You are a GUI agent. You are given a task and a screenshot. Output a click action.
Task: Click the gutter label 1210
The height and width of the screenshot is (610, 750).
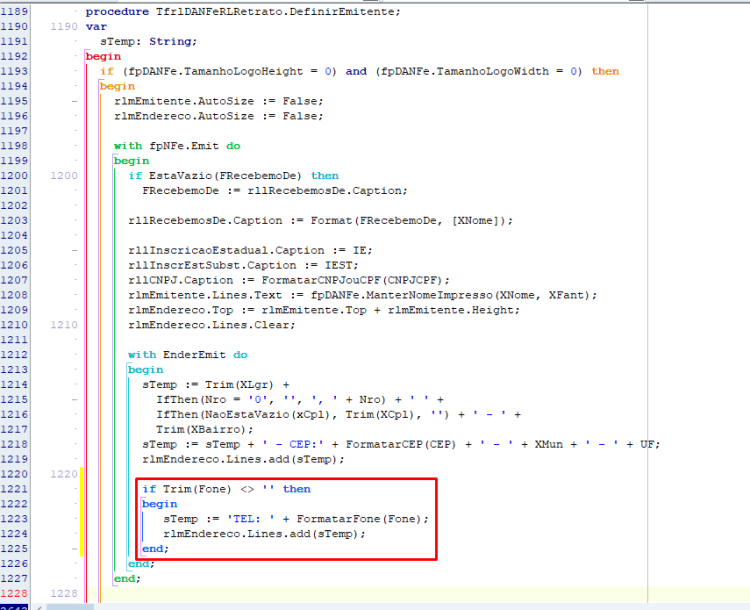pos(64,325)
